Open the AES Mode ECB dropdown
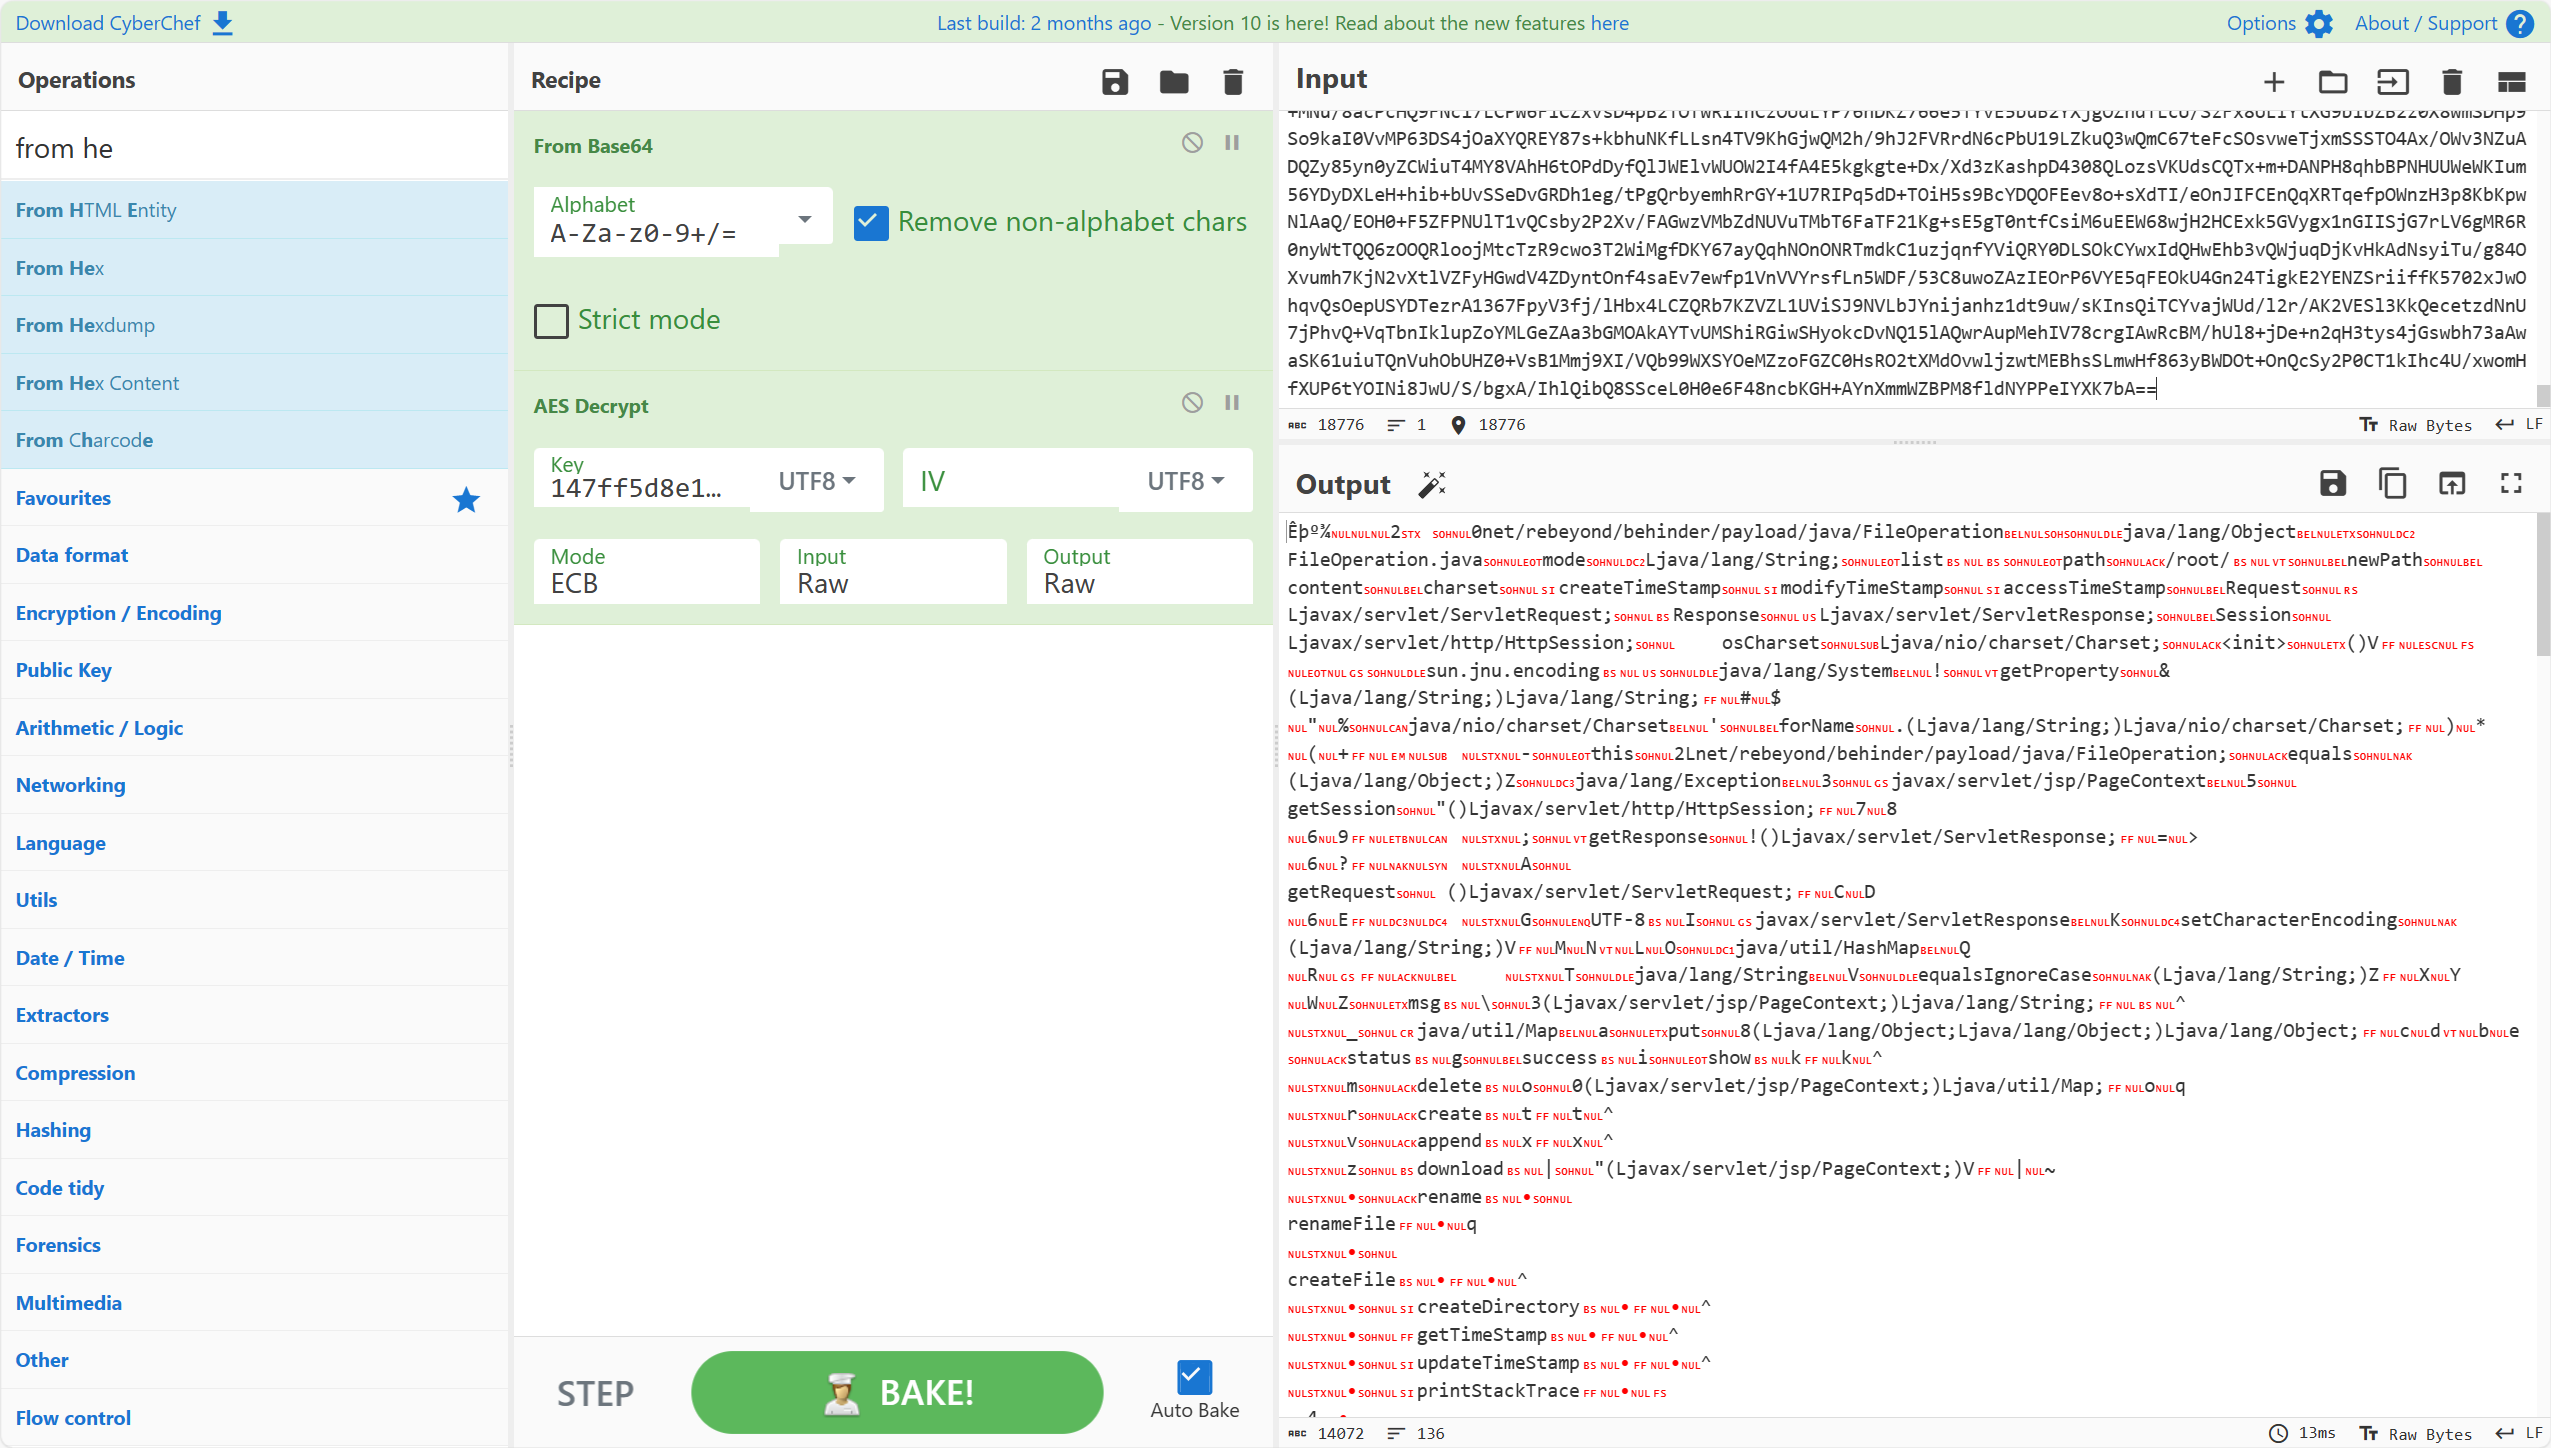Image resolution: width=2551 pixels, height=1448 pixels. [647, 572]
